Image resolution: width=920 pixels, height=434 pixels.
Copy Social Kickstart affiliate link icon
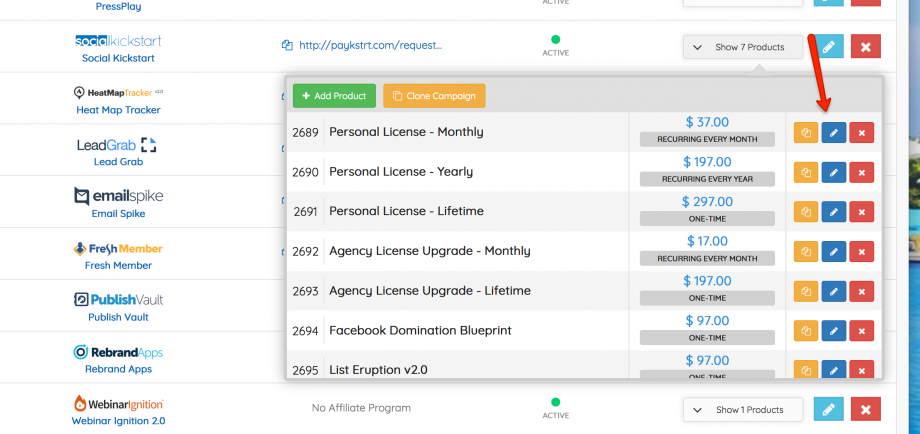288,45
